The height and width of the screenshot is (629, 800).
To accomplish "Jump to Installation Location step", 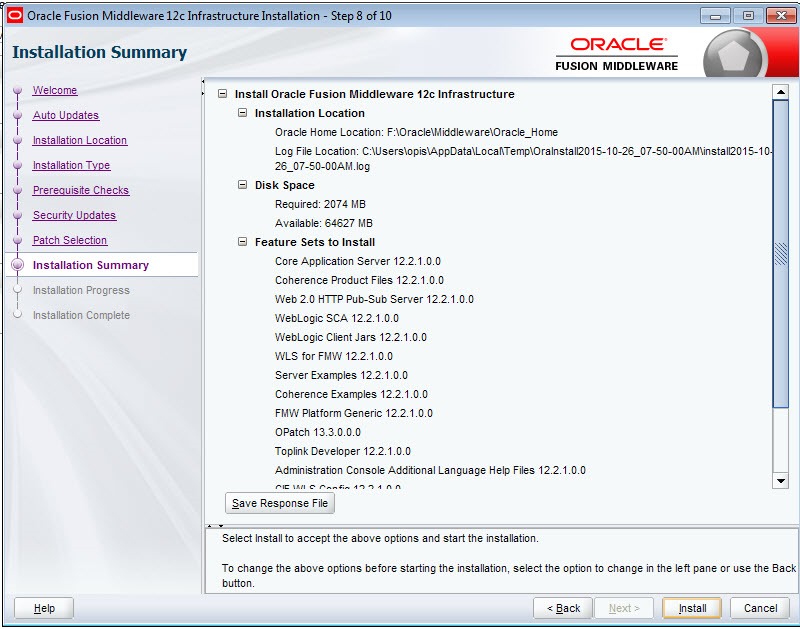I will tap(80, 140).
